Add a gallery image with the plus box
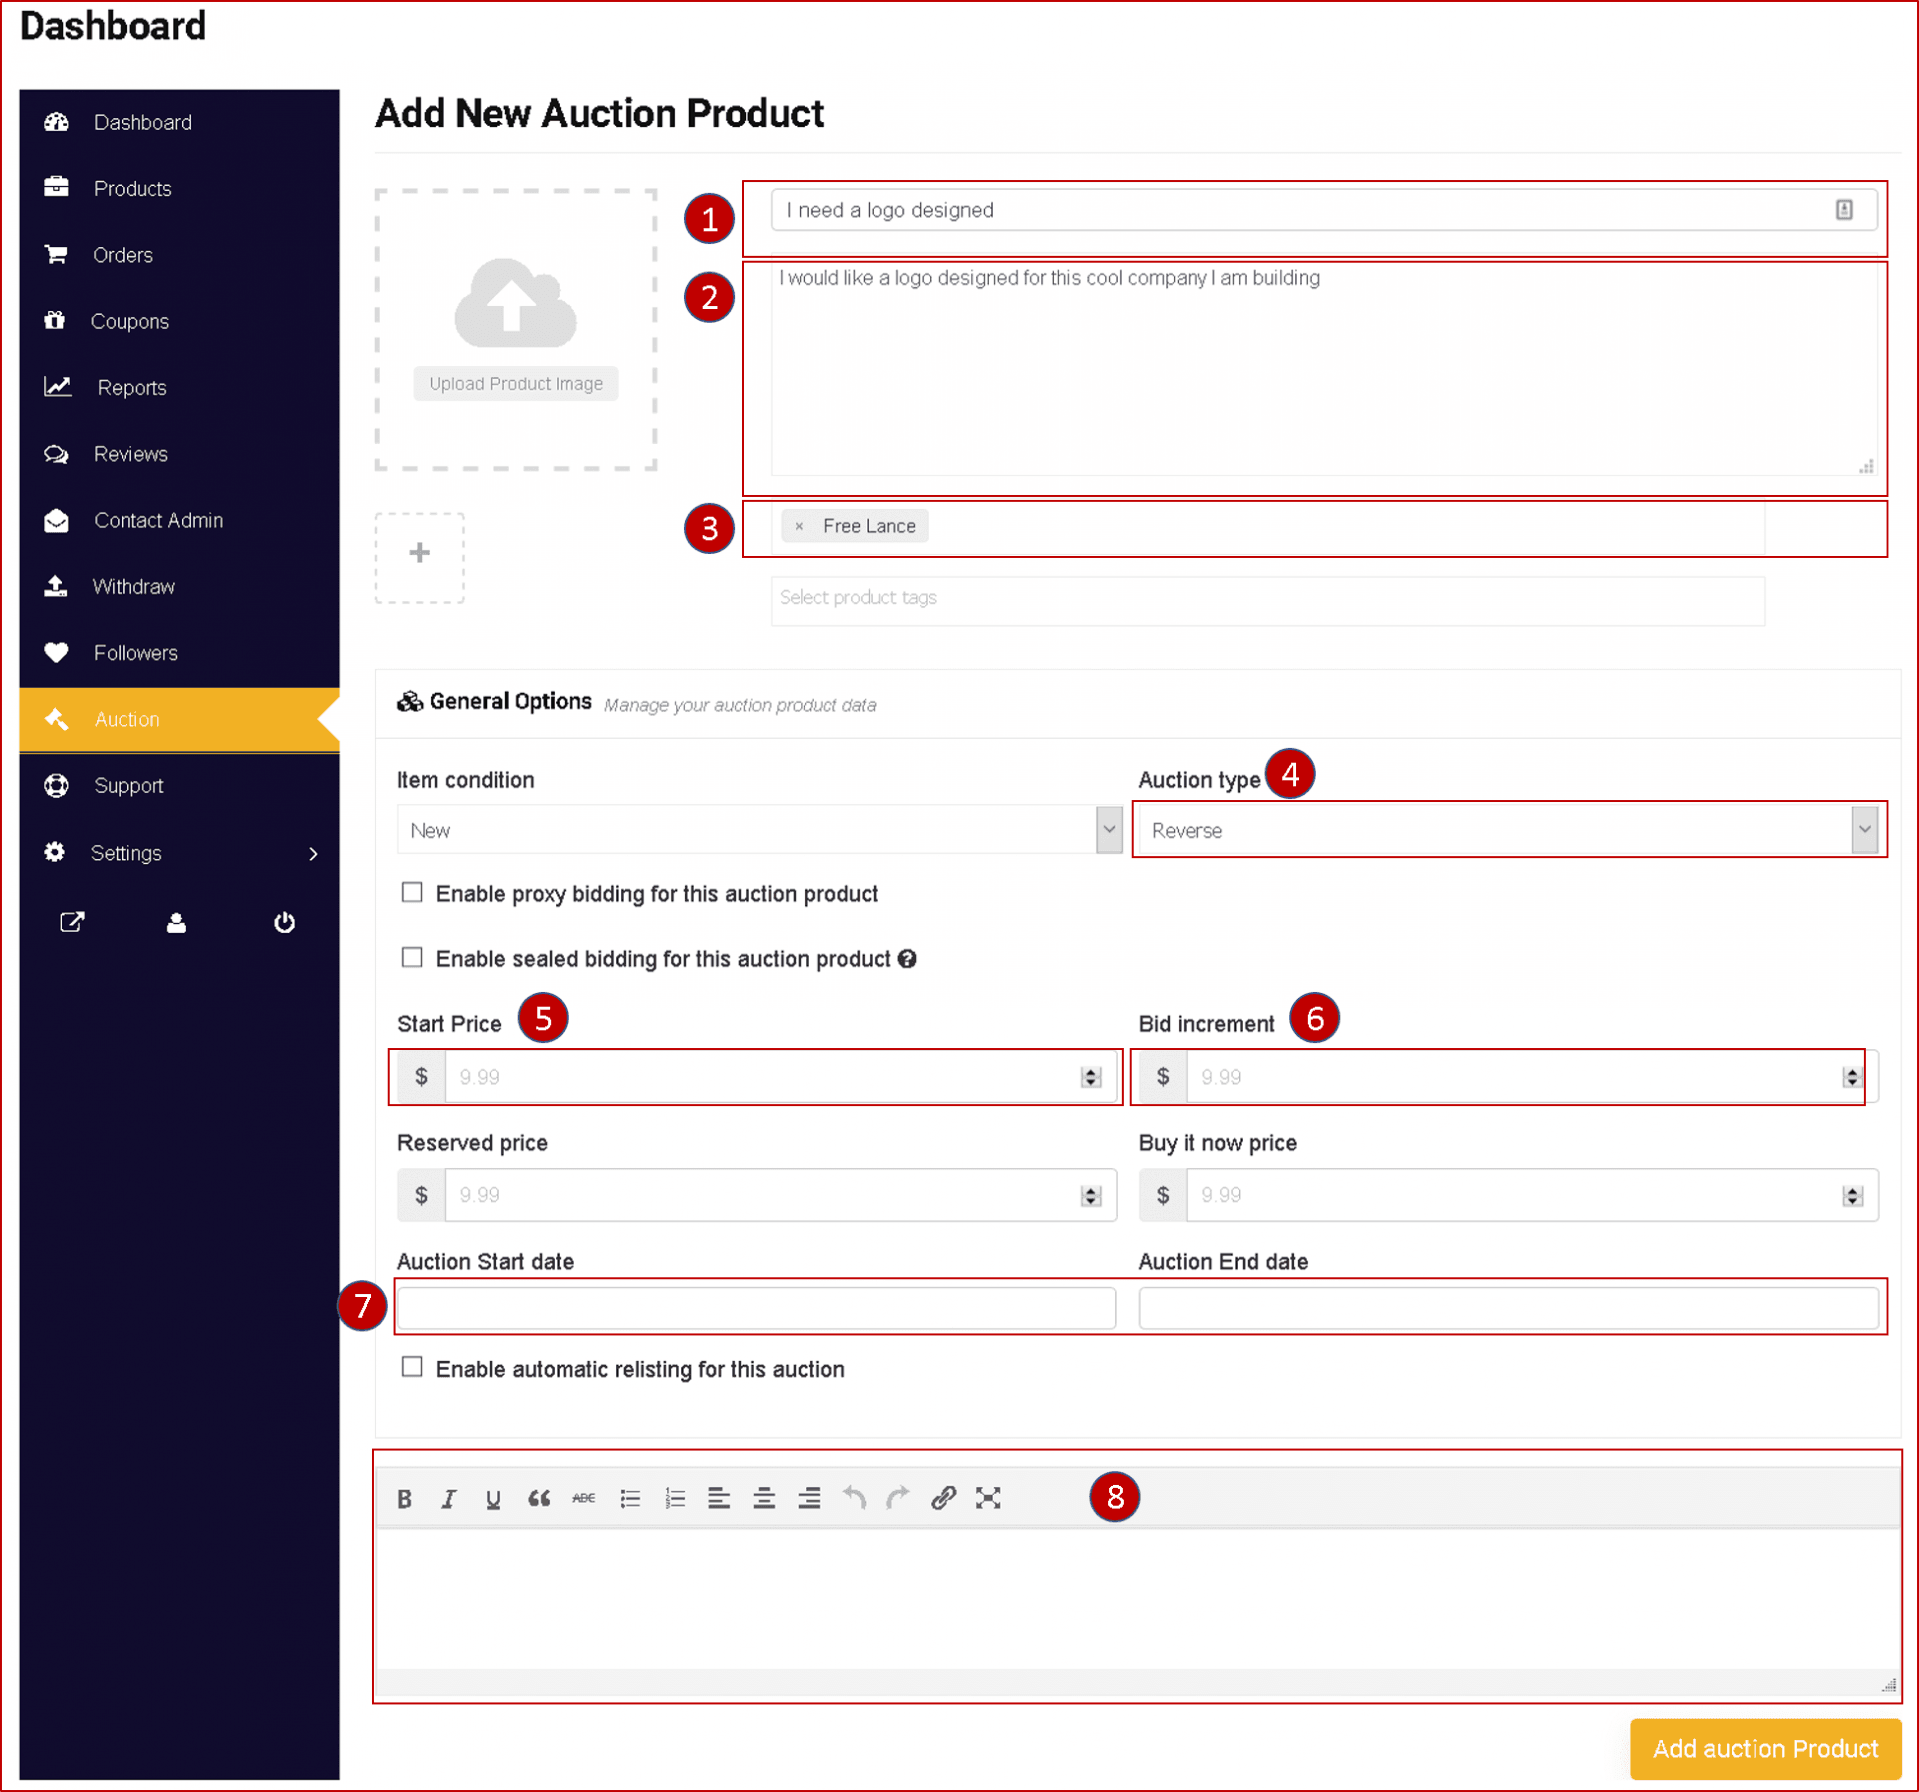 coord(420,557)
